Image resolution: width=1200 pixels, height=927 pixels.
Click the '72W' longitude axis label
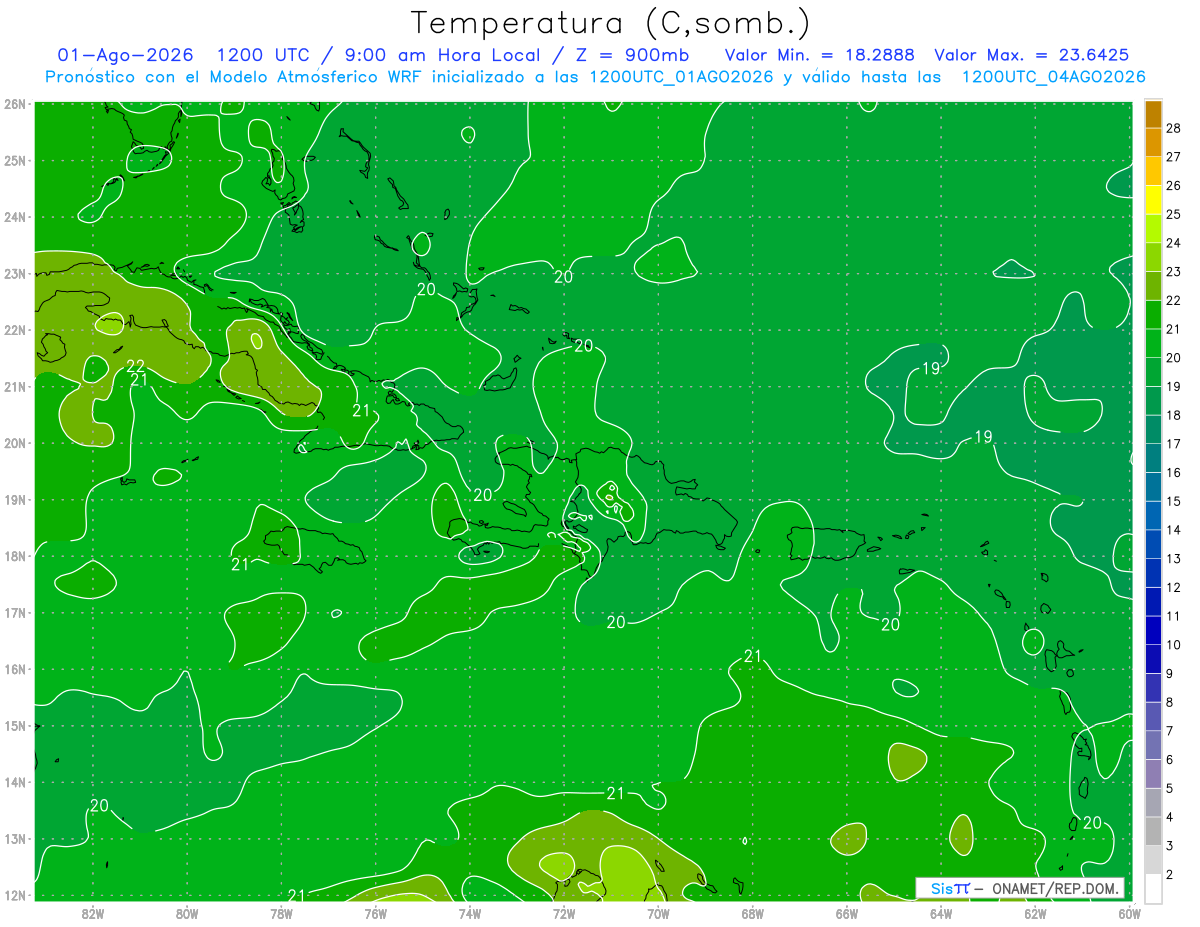click(564, 912)
